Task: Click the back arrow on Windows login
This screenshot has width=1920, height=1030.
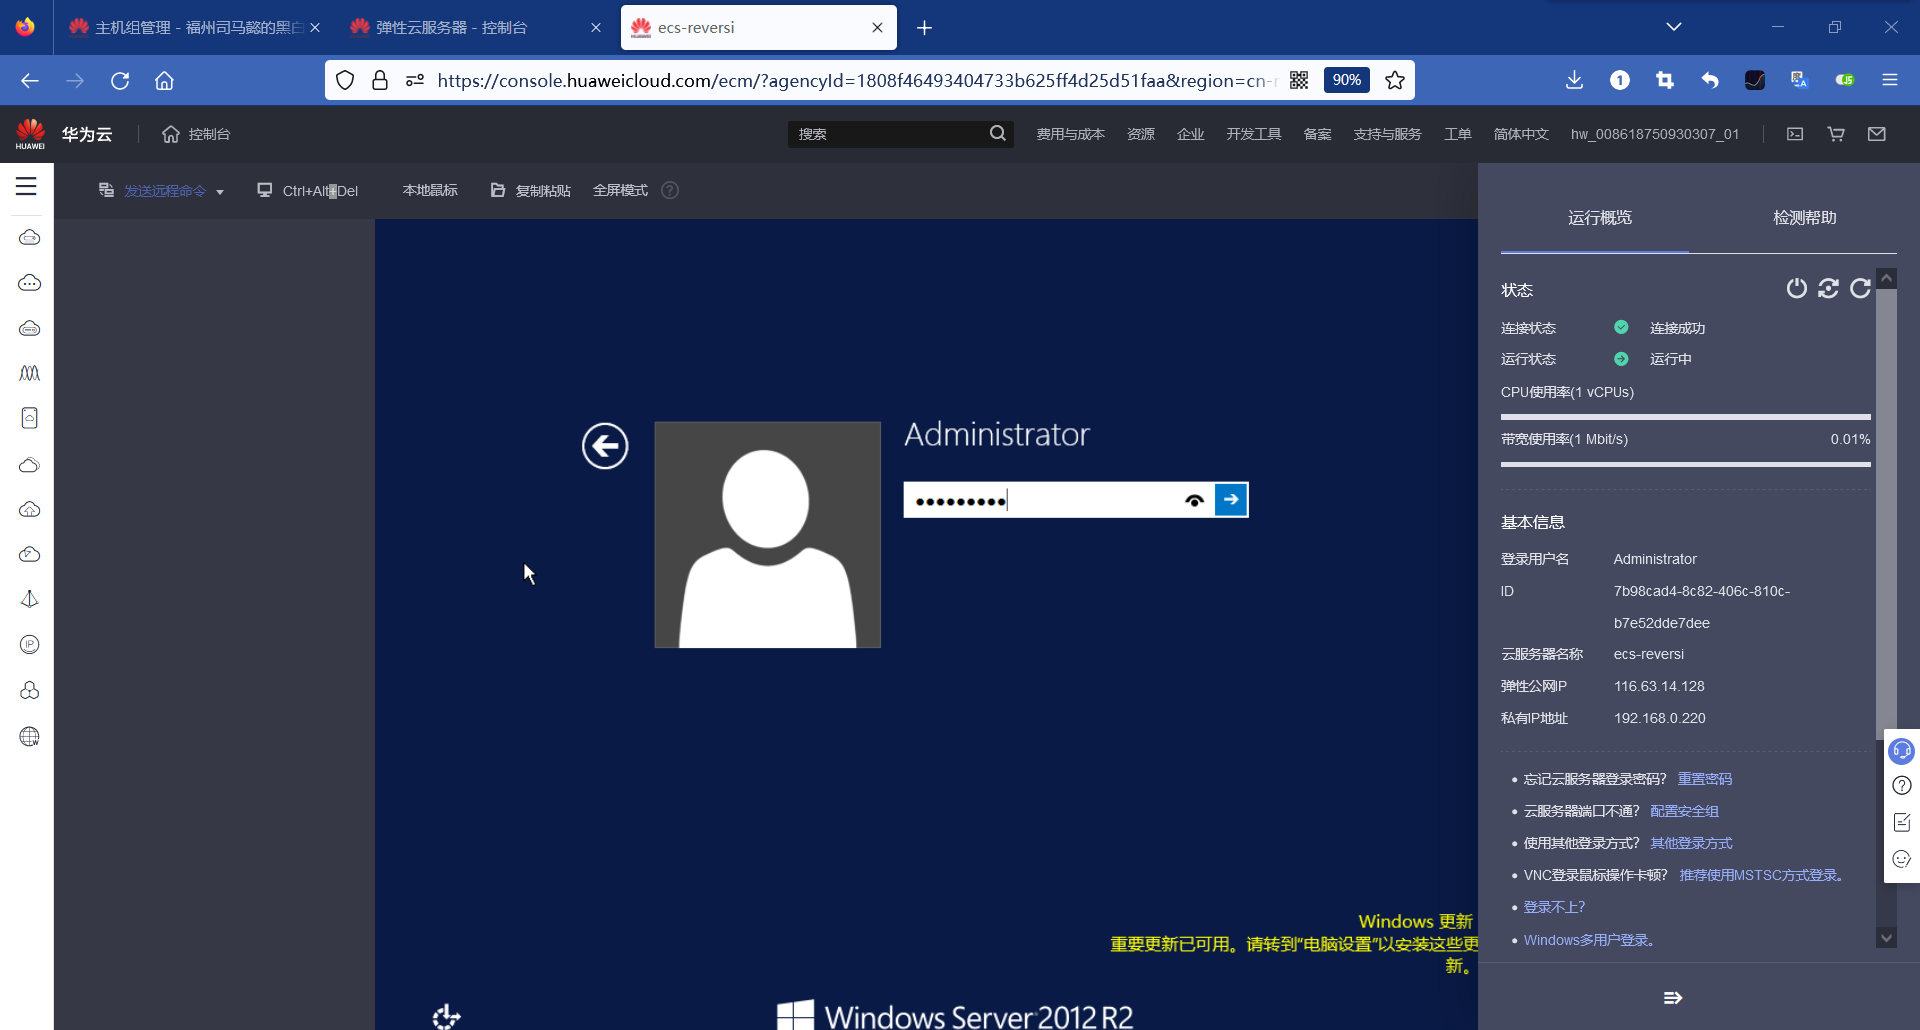Action: 605,446
